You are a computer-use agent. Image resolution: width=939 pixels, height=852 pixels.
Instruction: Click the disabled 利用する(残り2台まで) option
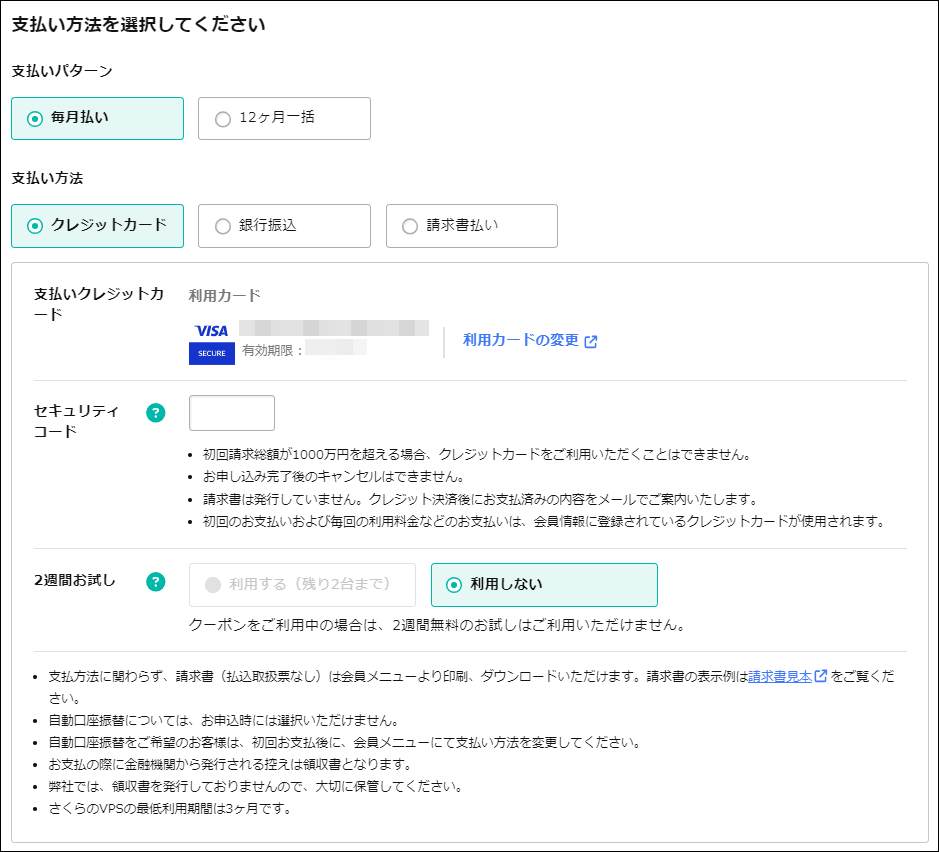pyautogui.click(x=302, y=585)
